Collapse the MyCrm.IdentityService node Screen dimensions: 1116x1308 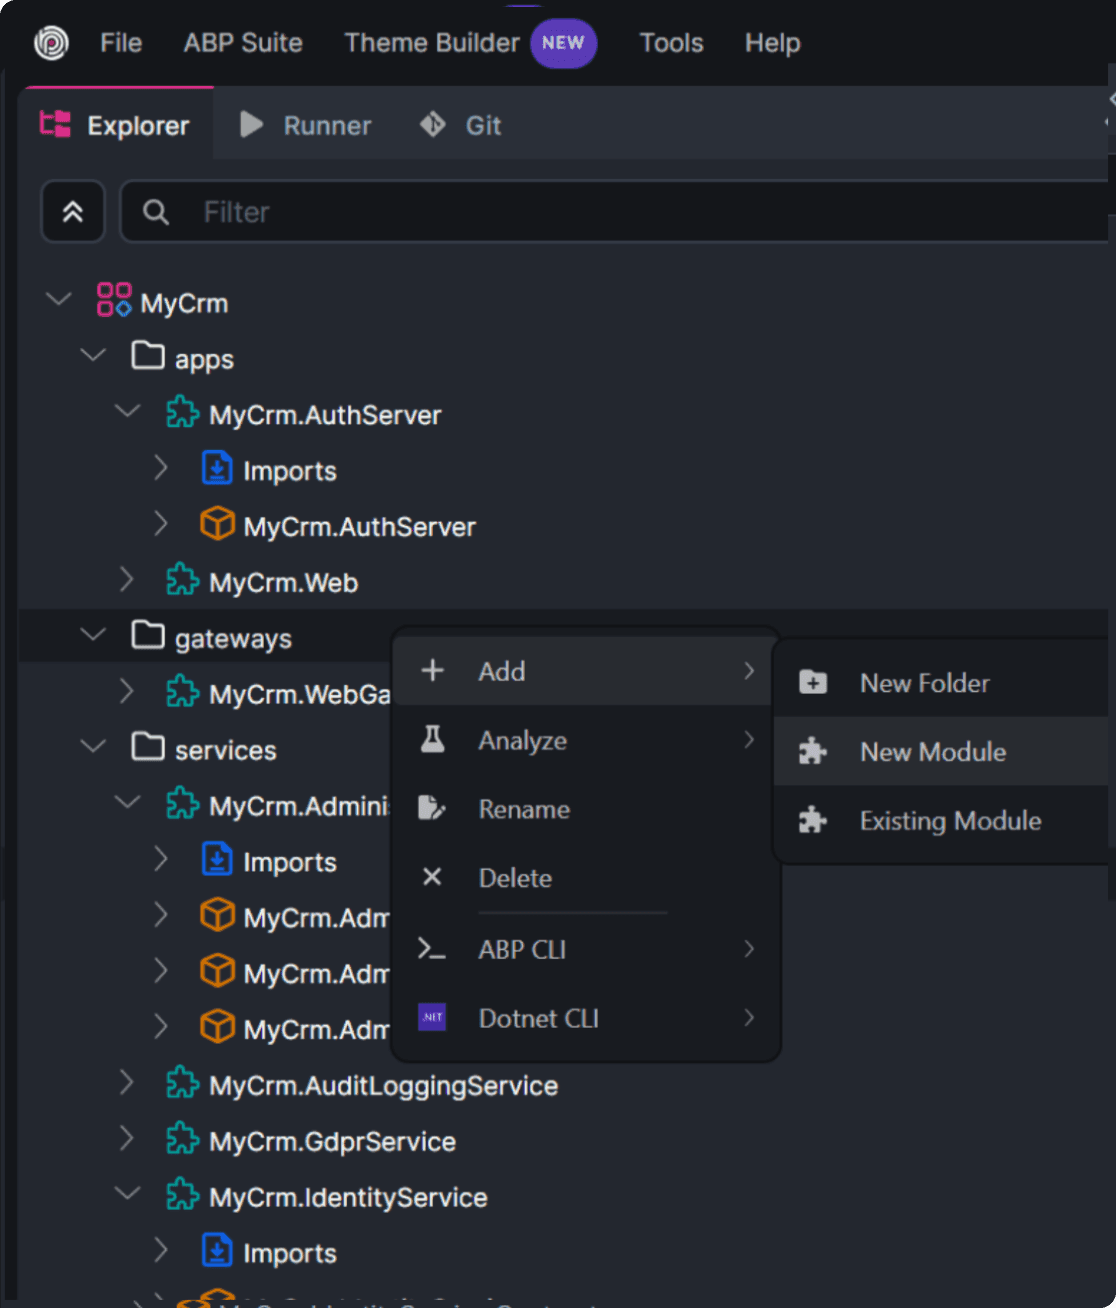pos(127,1194)
